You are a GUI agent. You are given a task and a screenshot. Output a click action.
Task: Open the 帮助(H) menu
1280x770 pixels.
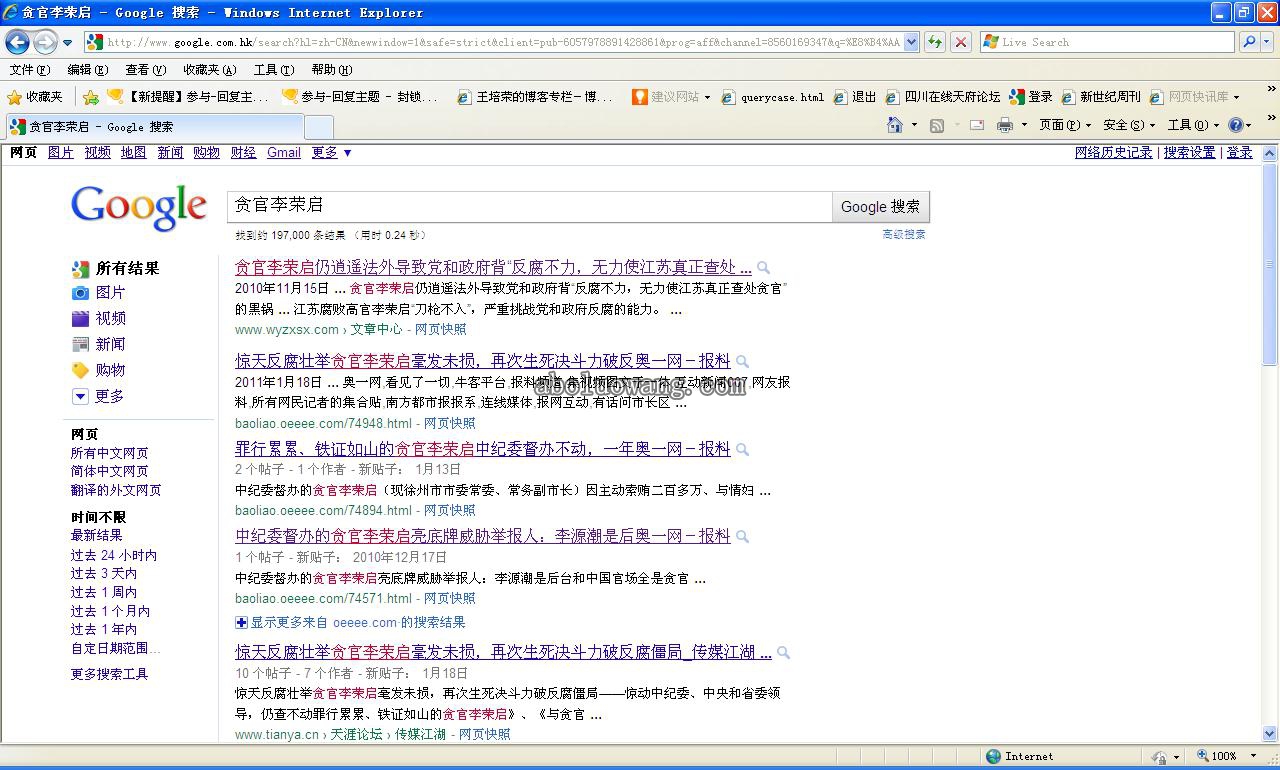click(331, 70)
